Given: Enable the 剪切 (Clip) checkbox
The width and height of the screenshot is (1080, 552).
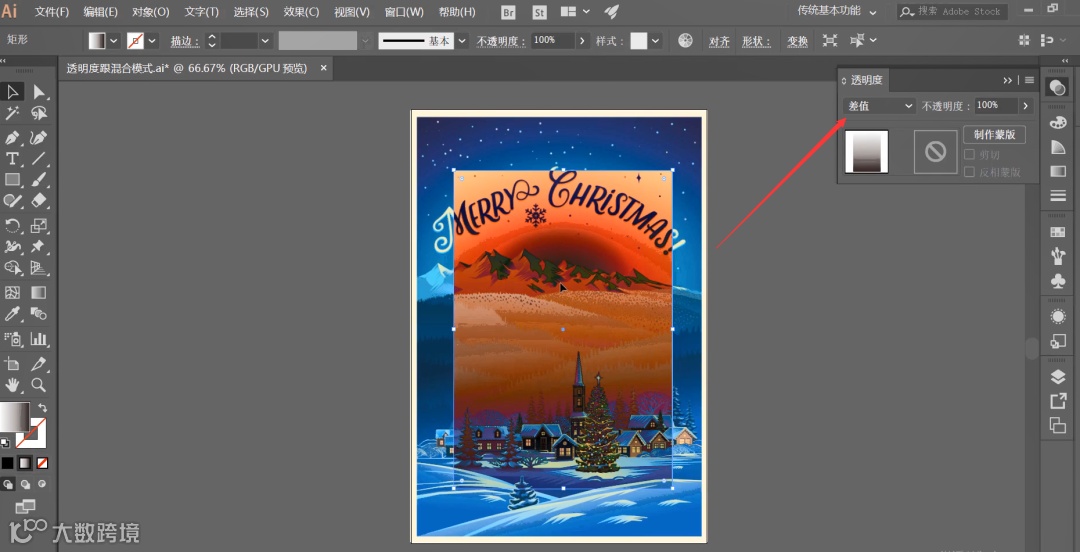Looking at the screenshot, I should [970, 155].
